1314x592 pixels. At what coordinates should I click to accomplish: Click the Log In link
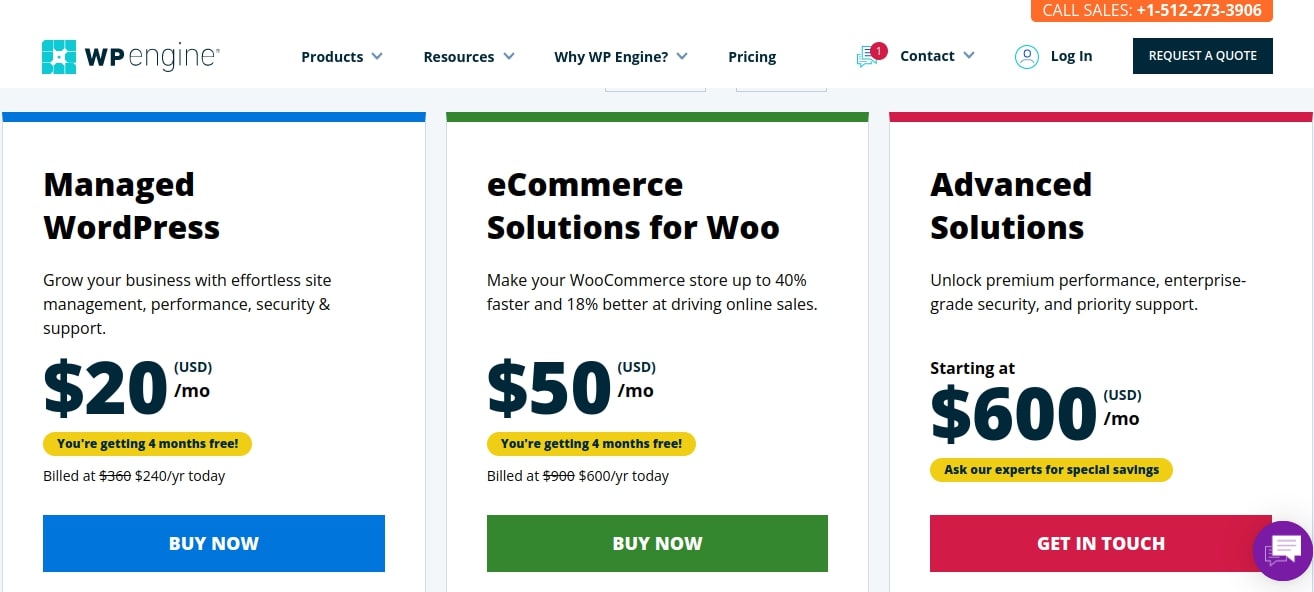[1071, 56]
